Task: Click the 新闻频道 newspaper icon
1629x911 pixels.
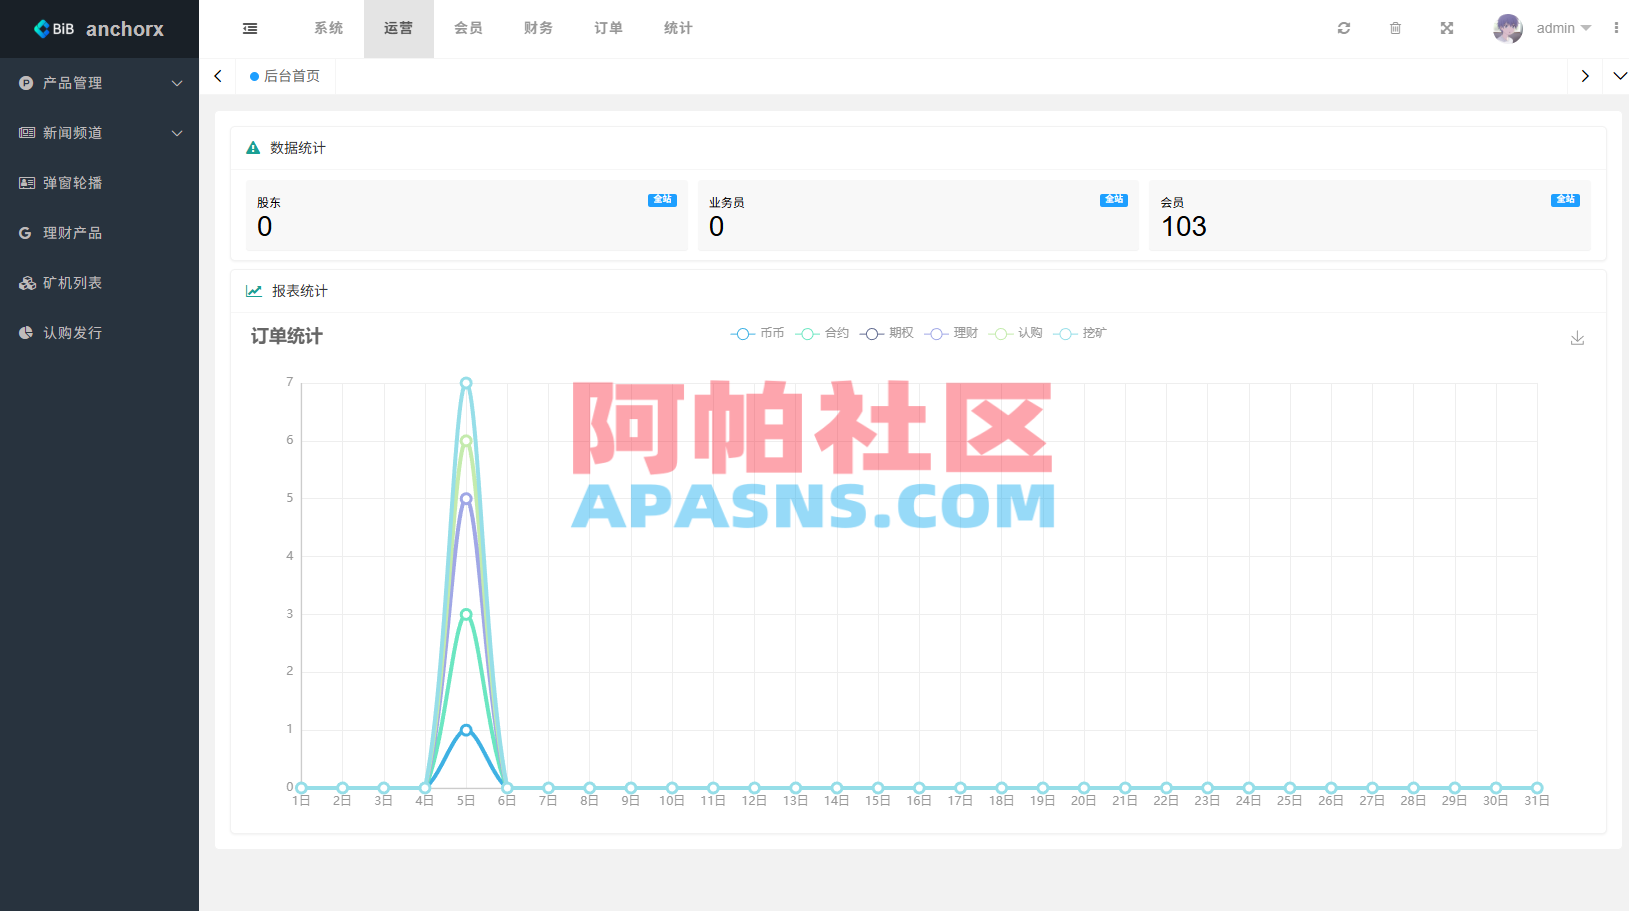Action: pos(27,133)
